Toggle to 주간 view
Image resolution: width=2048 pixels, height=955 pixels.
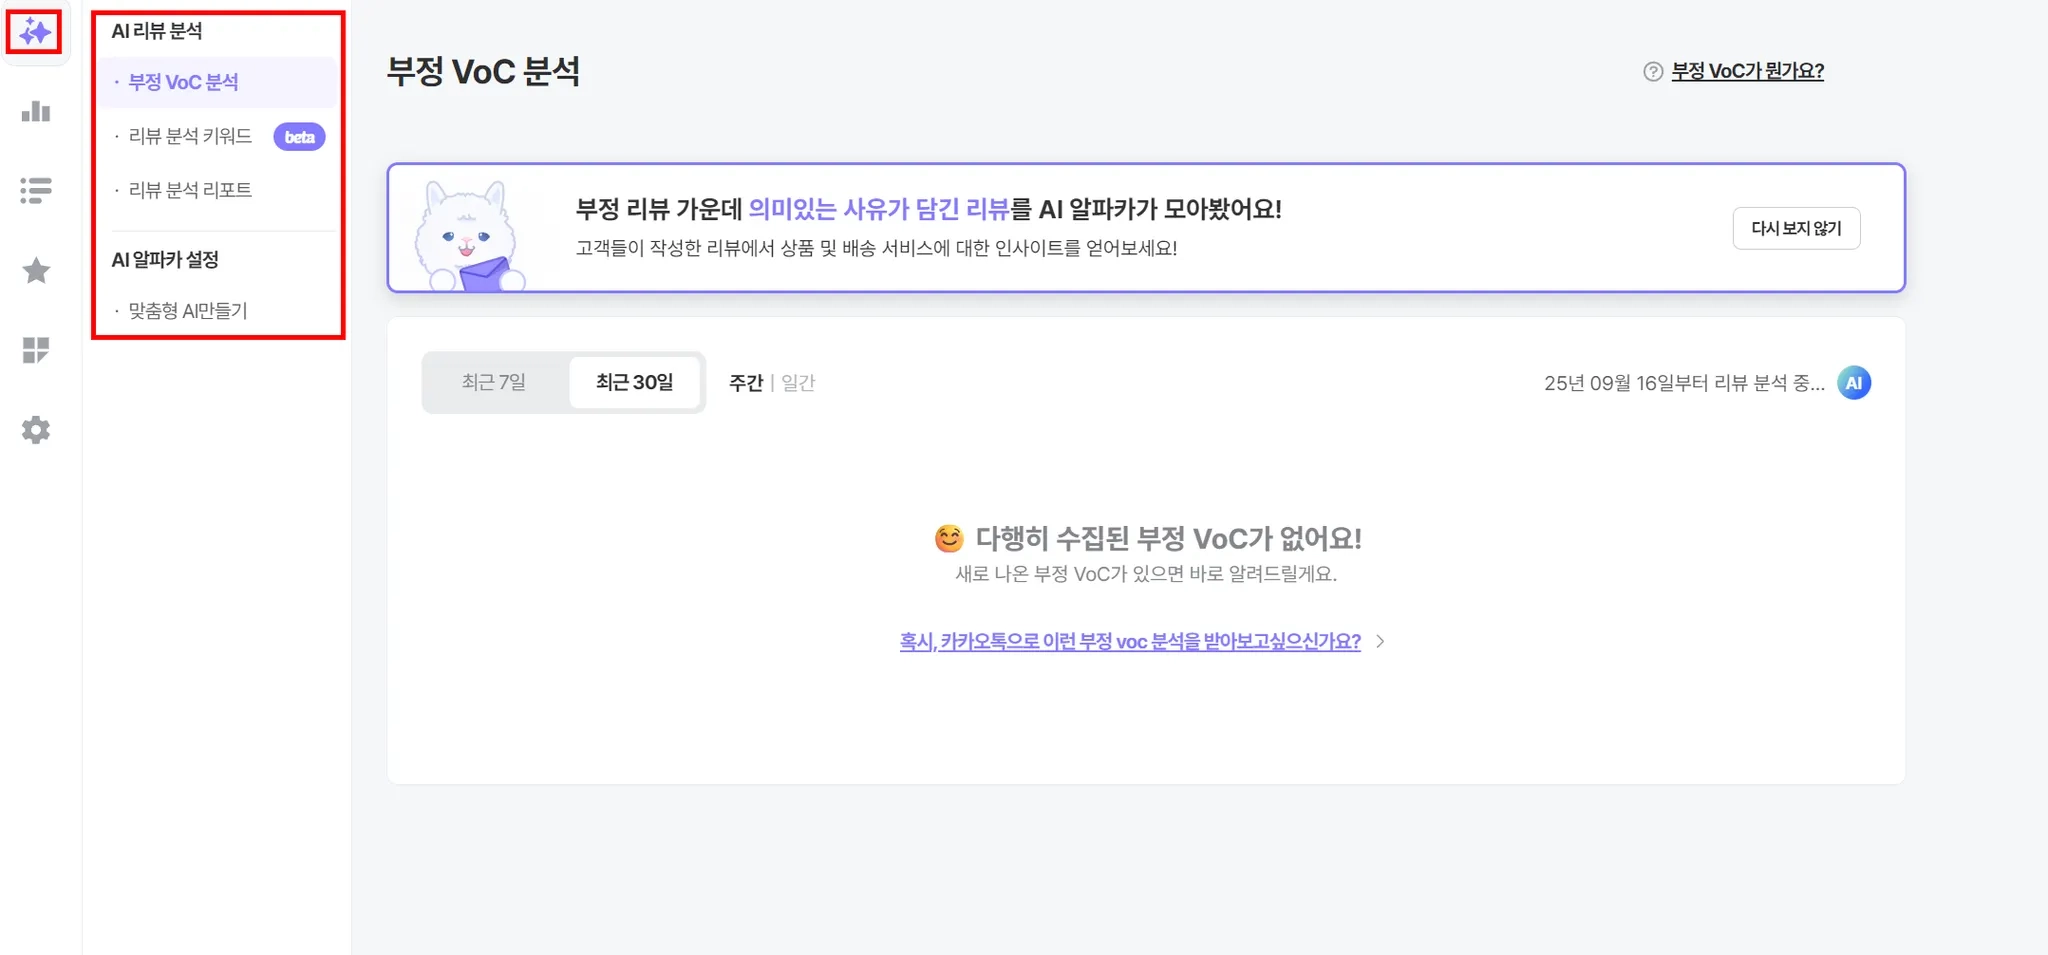(x=746, y=383)
